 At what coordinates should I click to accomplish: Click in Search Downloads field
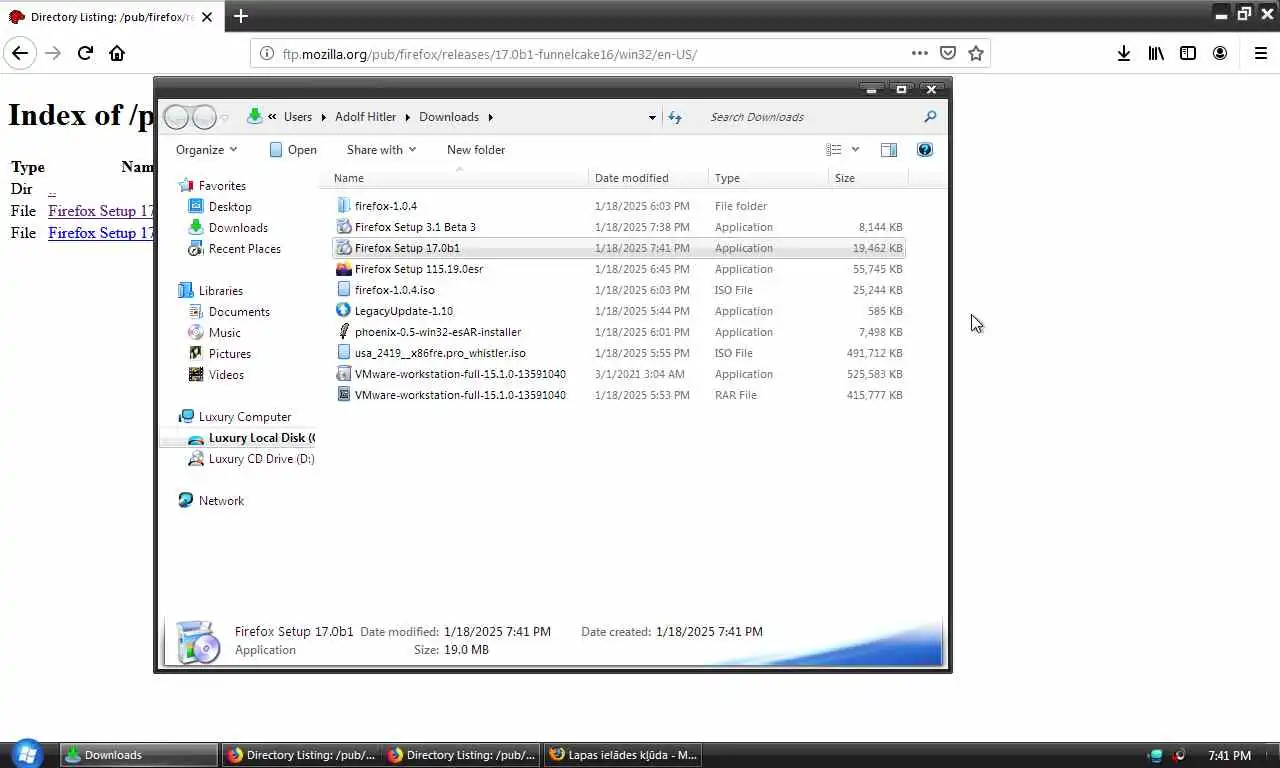click(x=810, y=117)
